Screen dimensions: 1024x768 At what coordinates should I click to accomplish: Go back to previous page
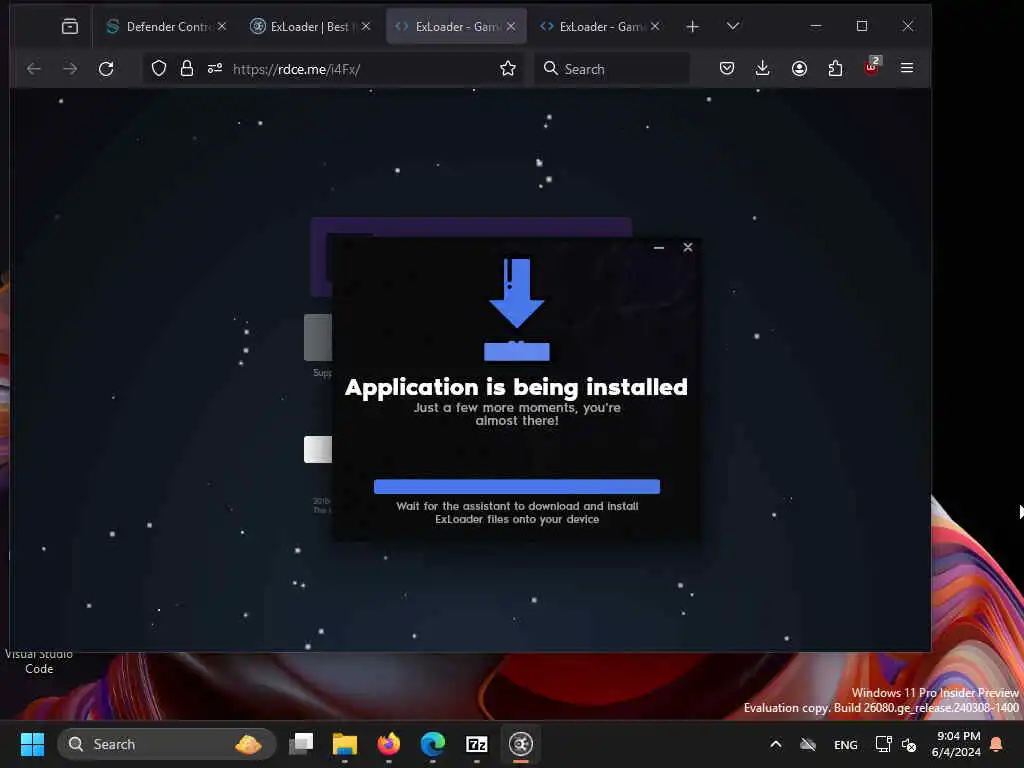tap(34, 69)
